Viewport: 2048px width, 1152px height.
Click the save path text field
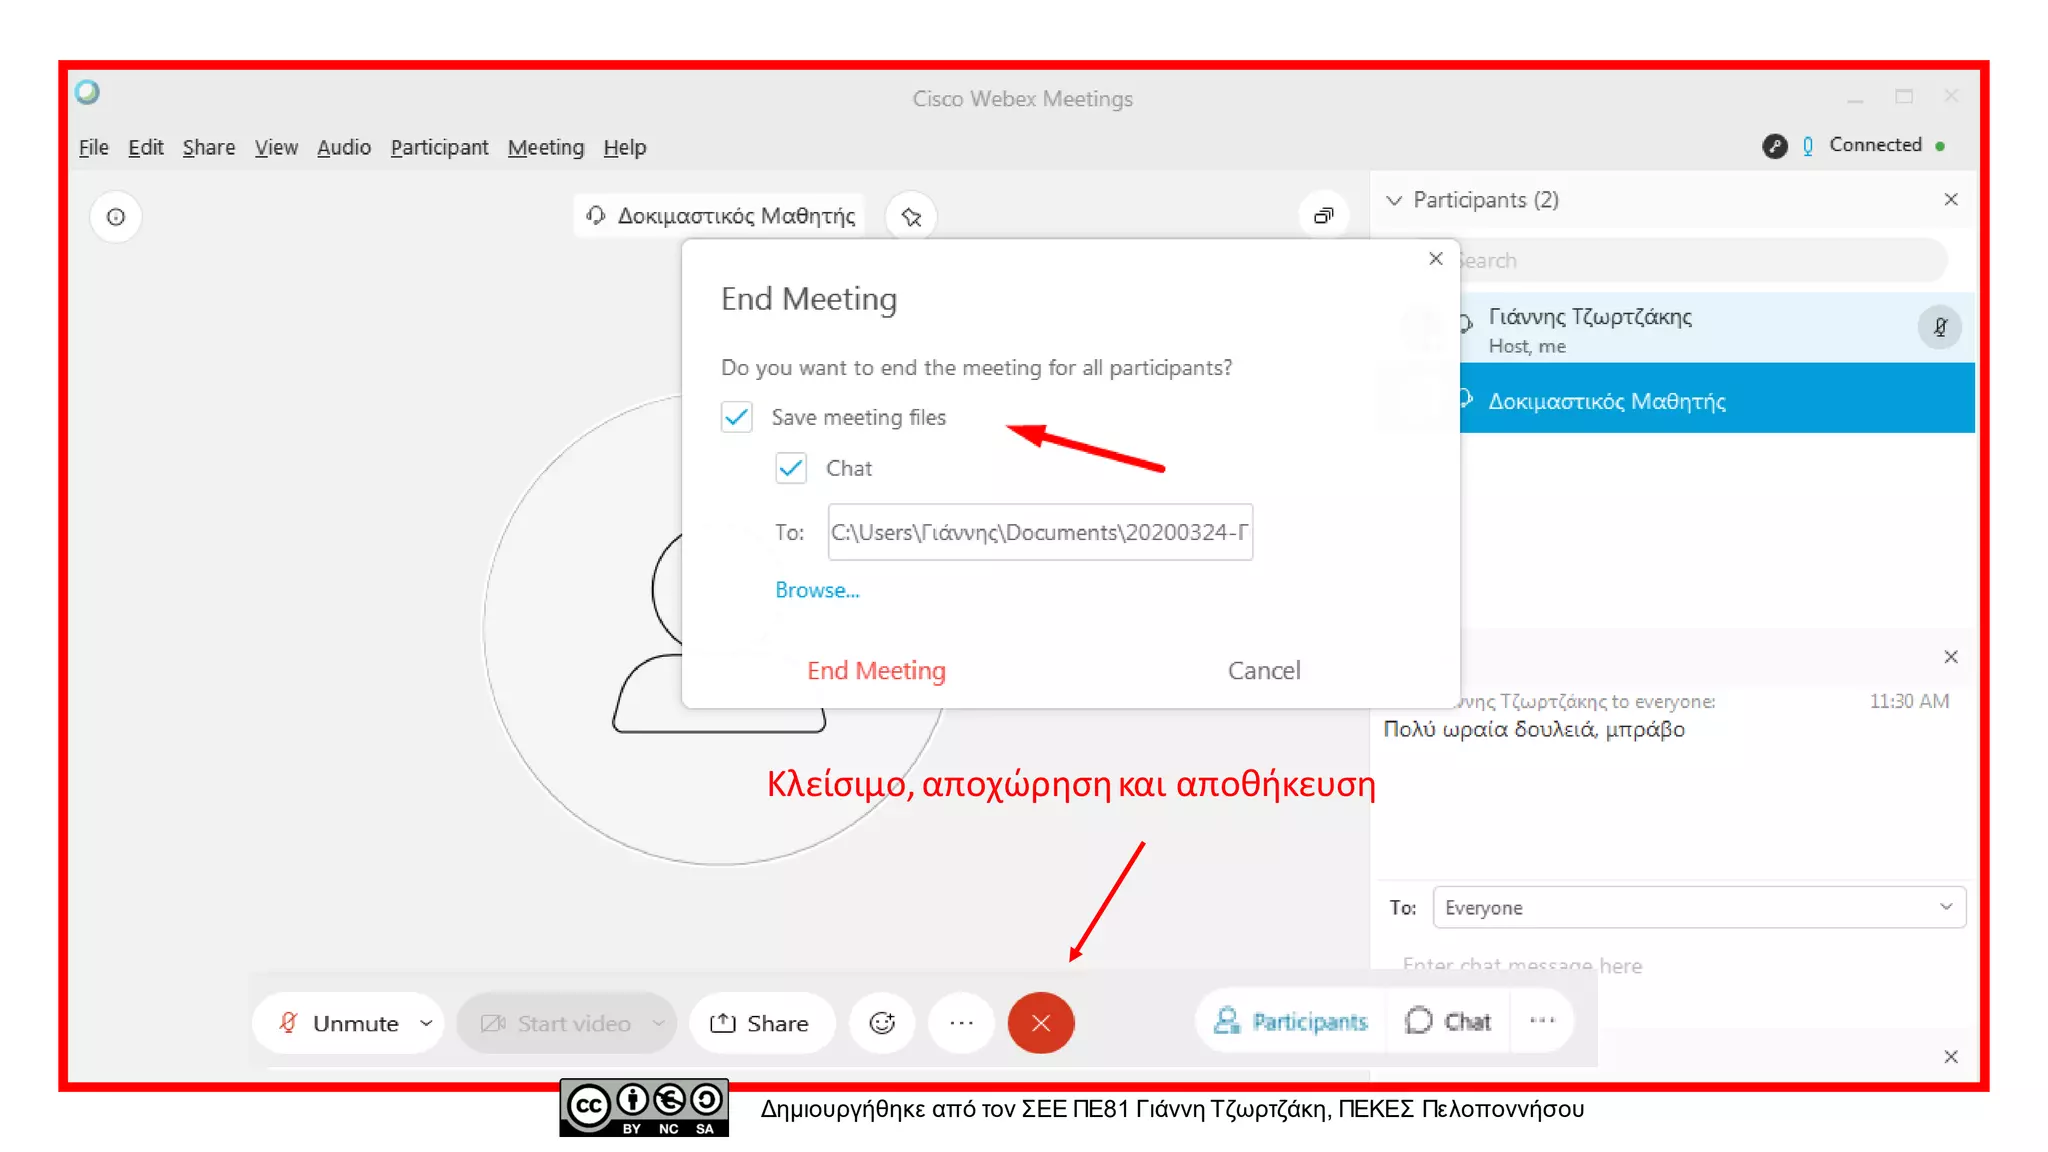pyautogui.click(x=1039, y=532)
